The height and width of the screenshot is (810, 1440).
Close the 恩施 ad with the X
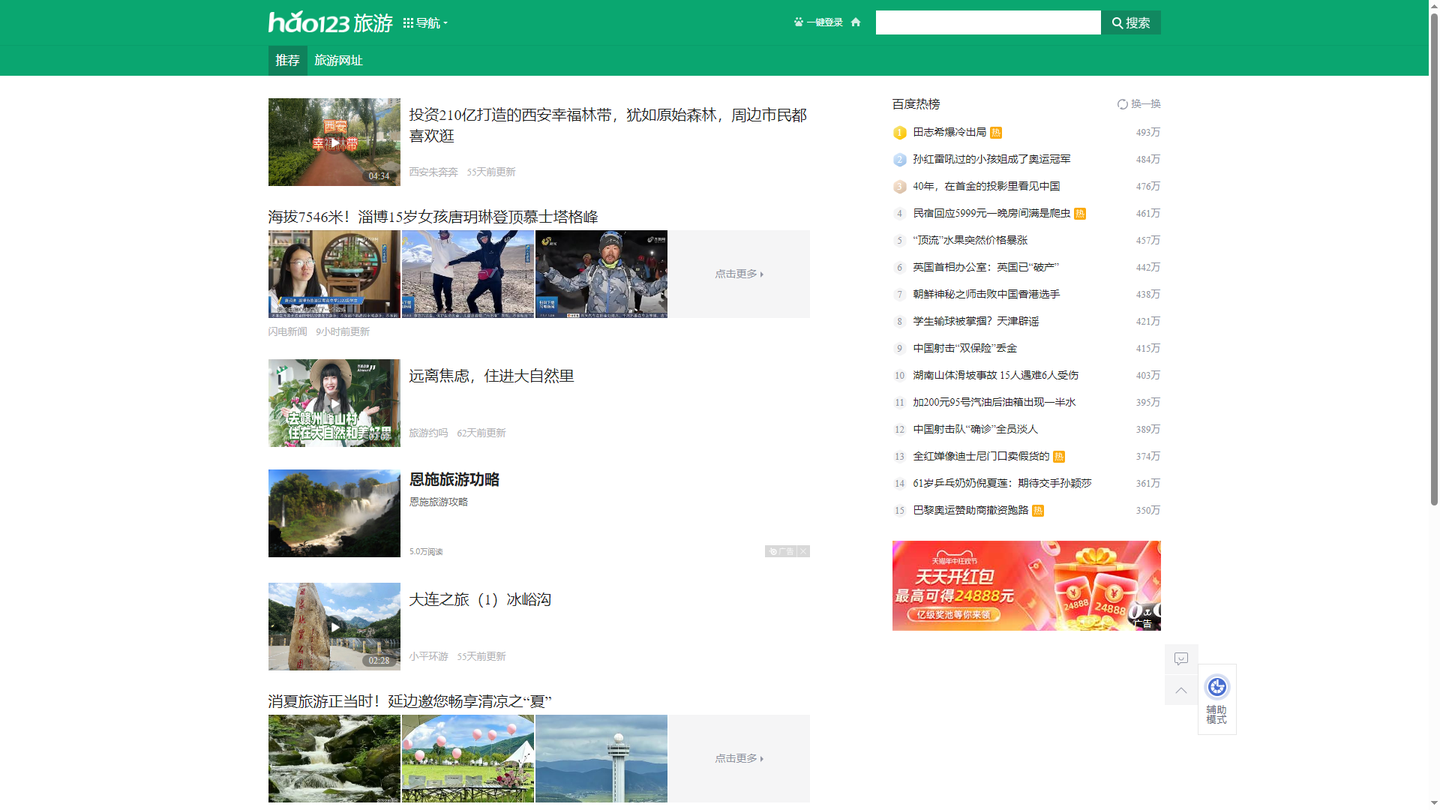803,551
